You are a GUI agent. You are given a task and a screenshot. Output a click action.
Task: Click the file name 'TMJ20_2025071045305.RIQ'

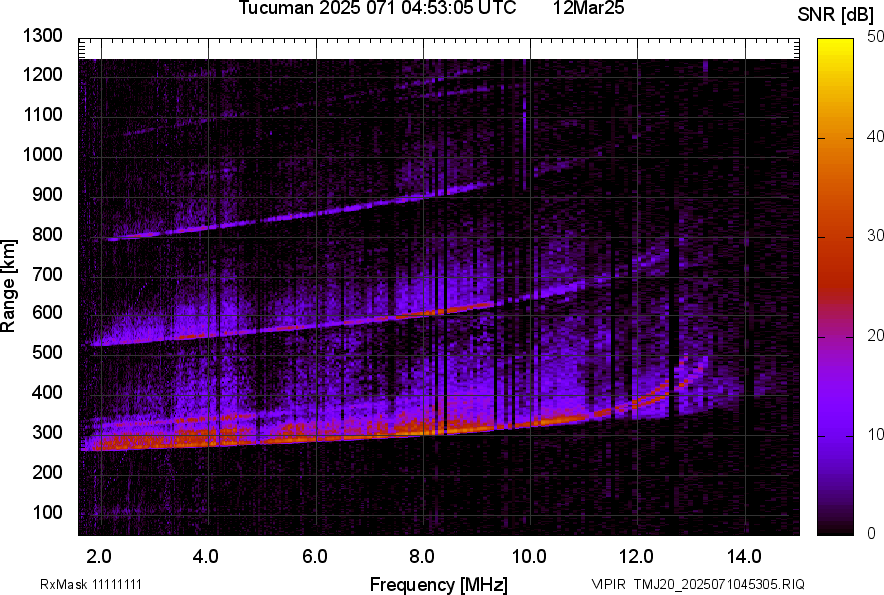click(x=715, y=584)
